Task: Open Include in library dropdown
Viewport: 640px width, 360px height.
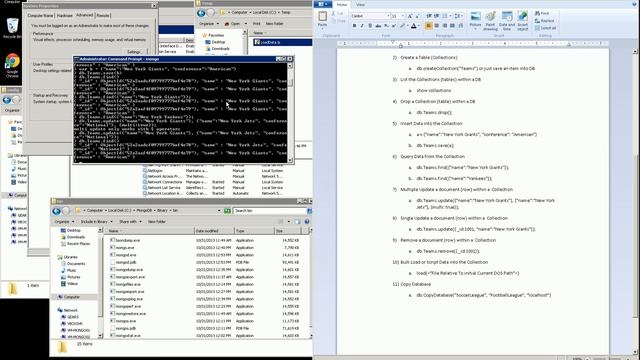Action: click(x=97, y=222)
